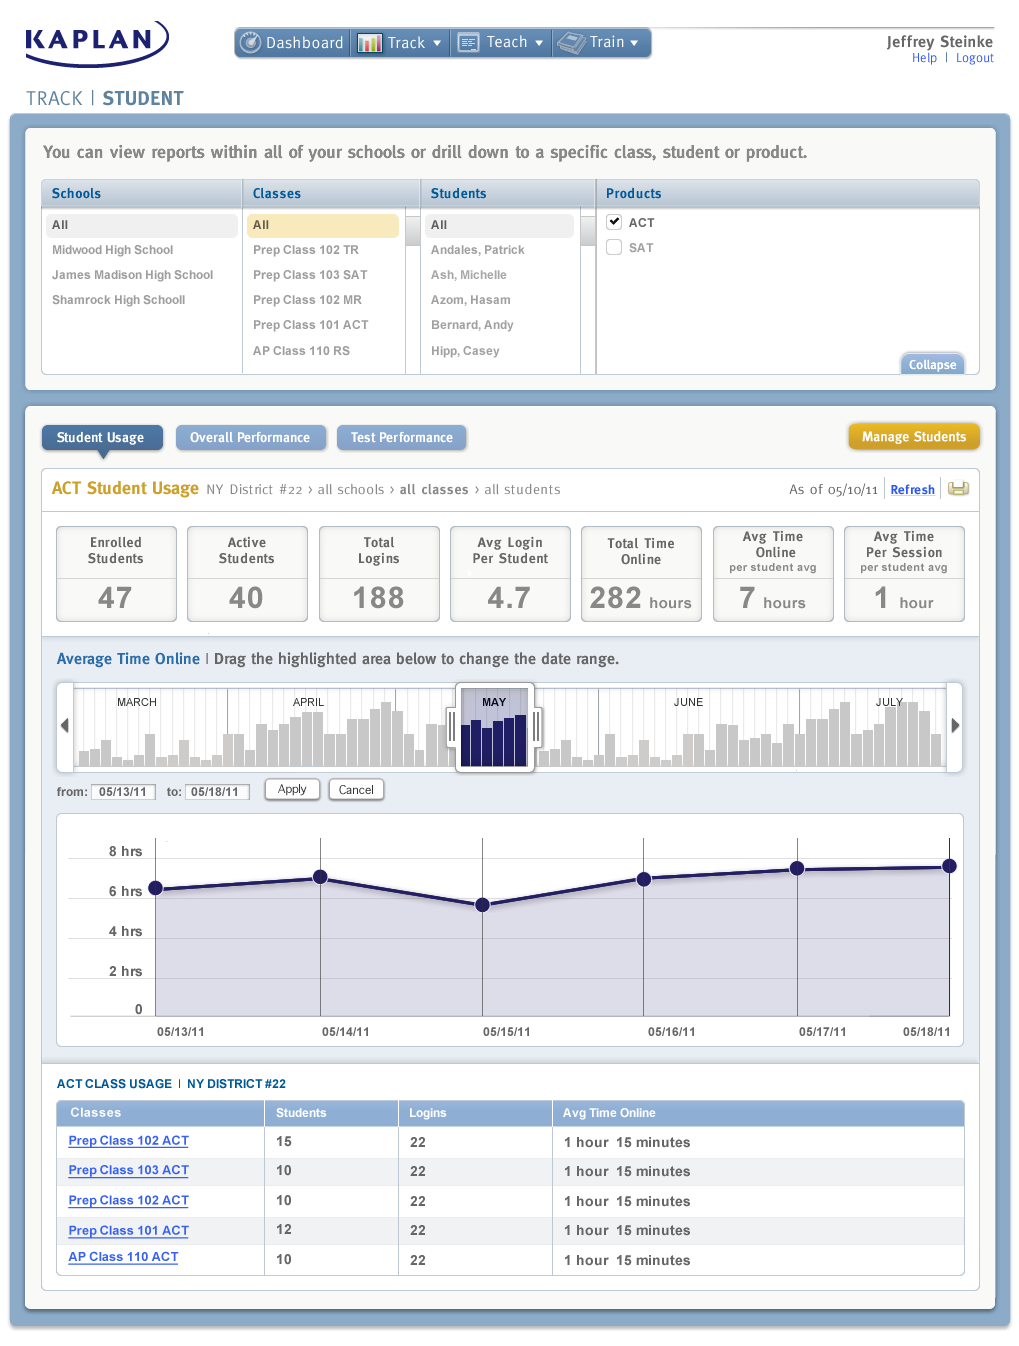
Task: Click the to date field
Action: pos(216,792)
